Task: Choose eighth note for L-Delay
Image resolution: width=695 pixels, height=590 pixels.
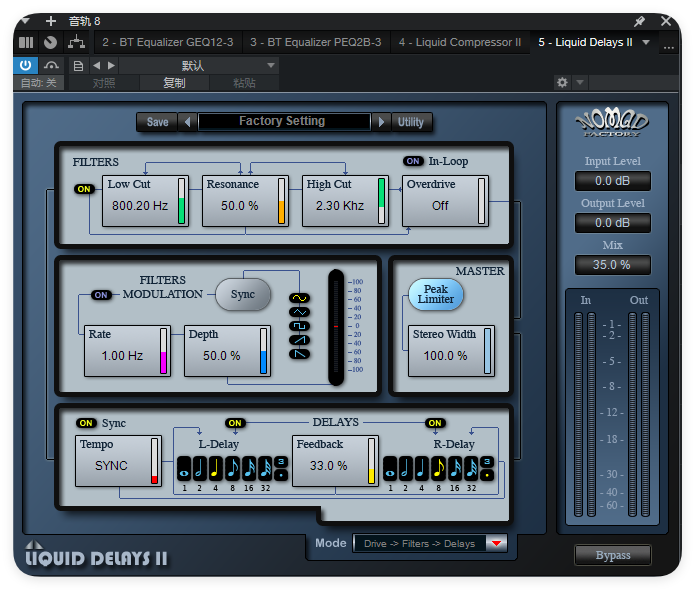Action: 232,469
